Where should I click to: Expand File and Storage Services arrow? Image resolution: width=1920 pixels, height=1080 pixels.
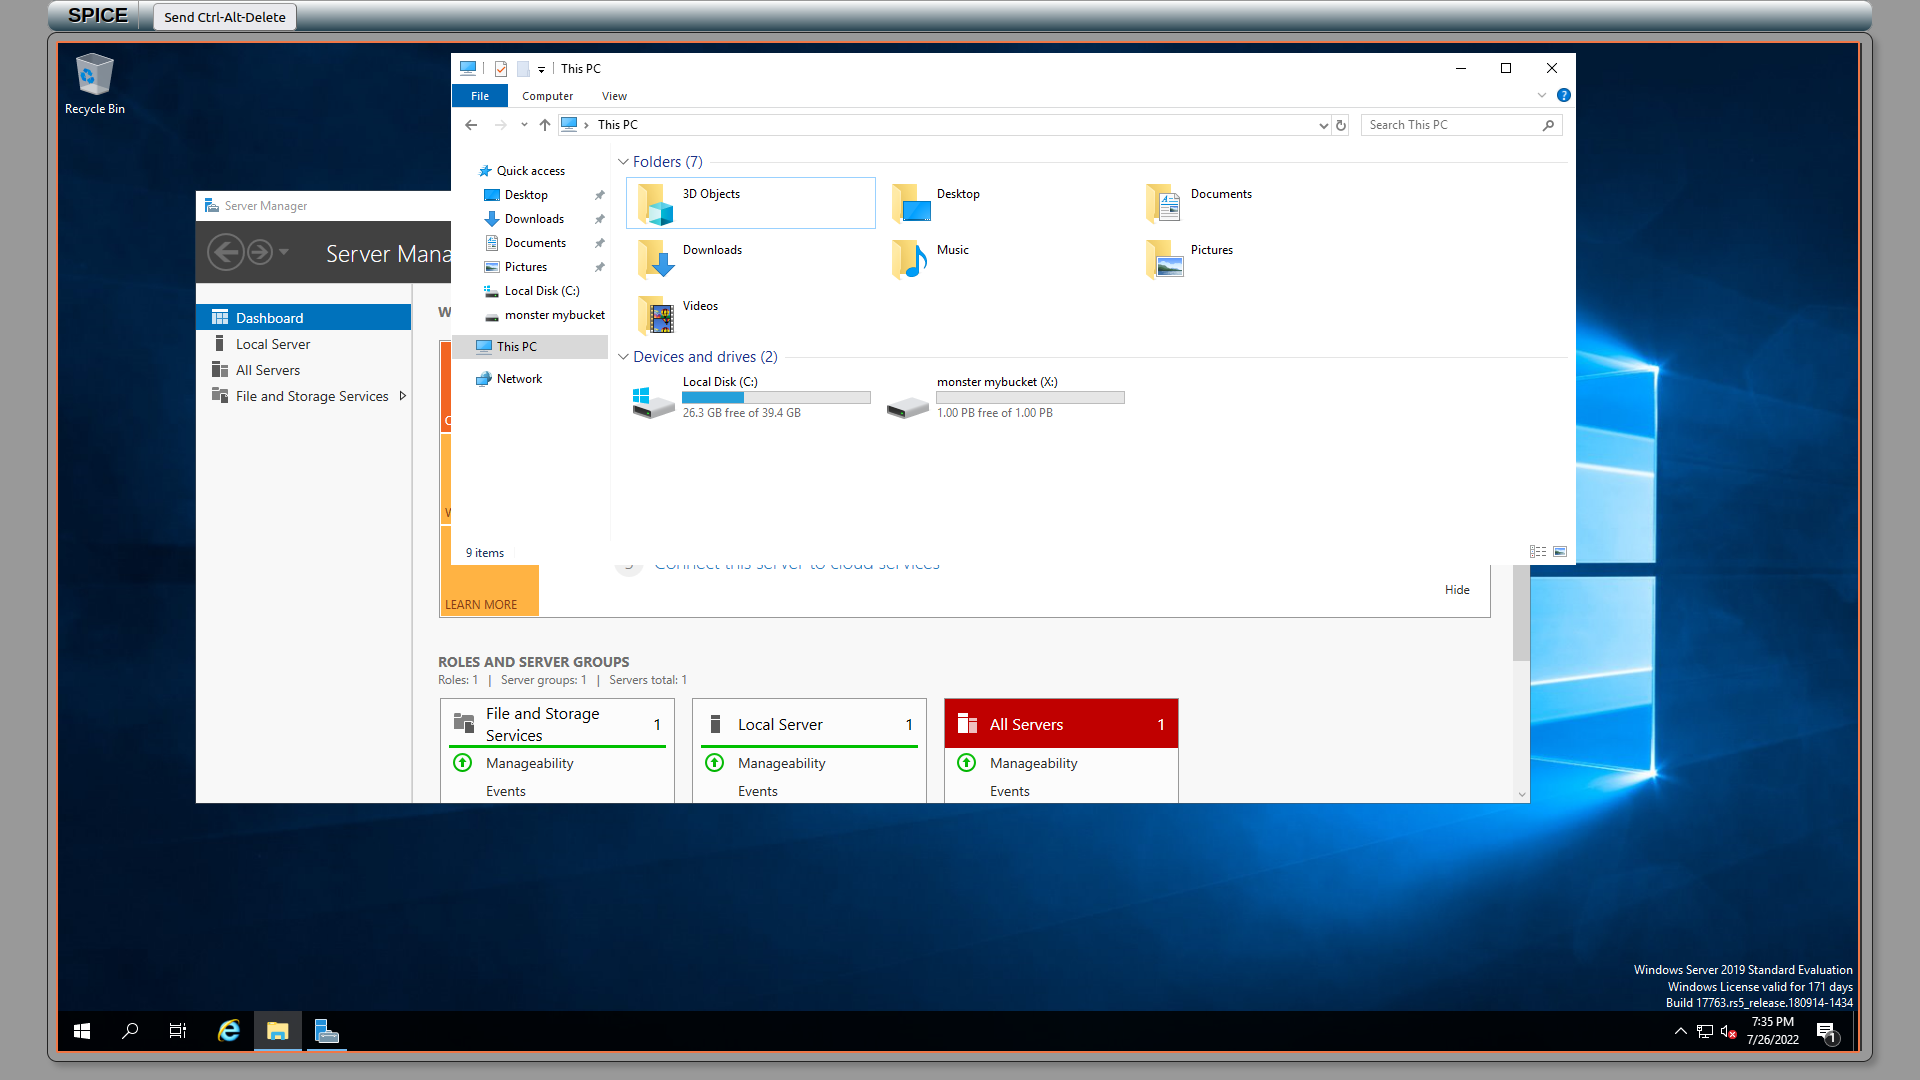(x=402, y=396)
